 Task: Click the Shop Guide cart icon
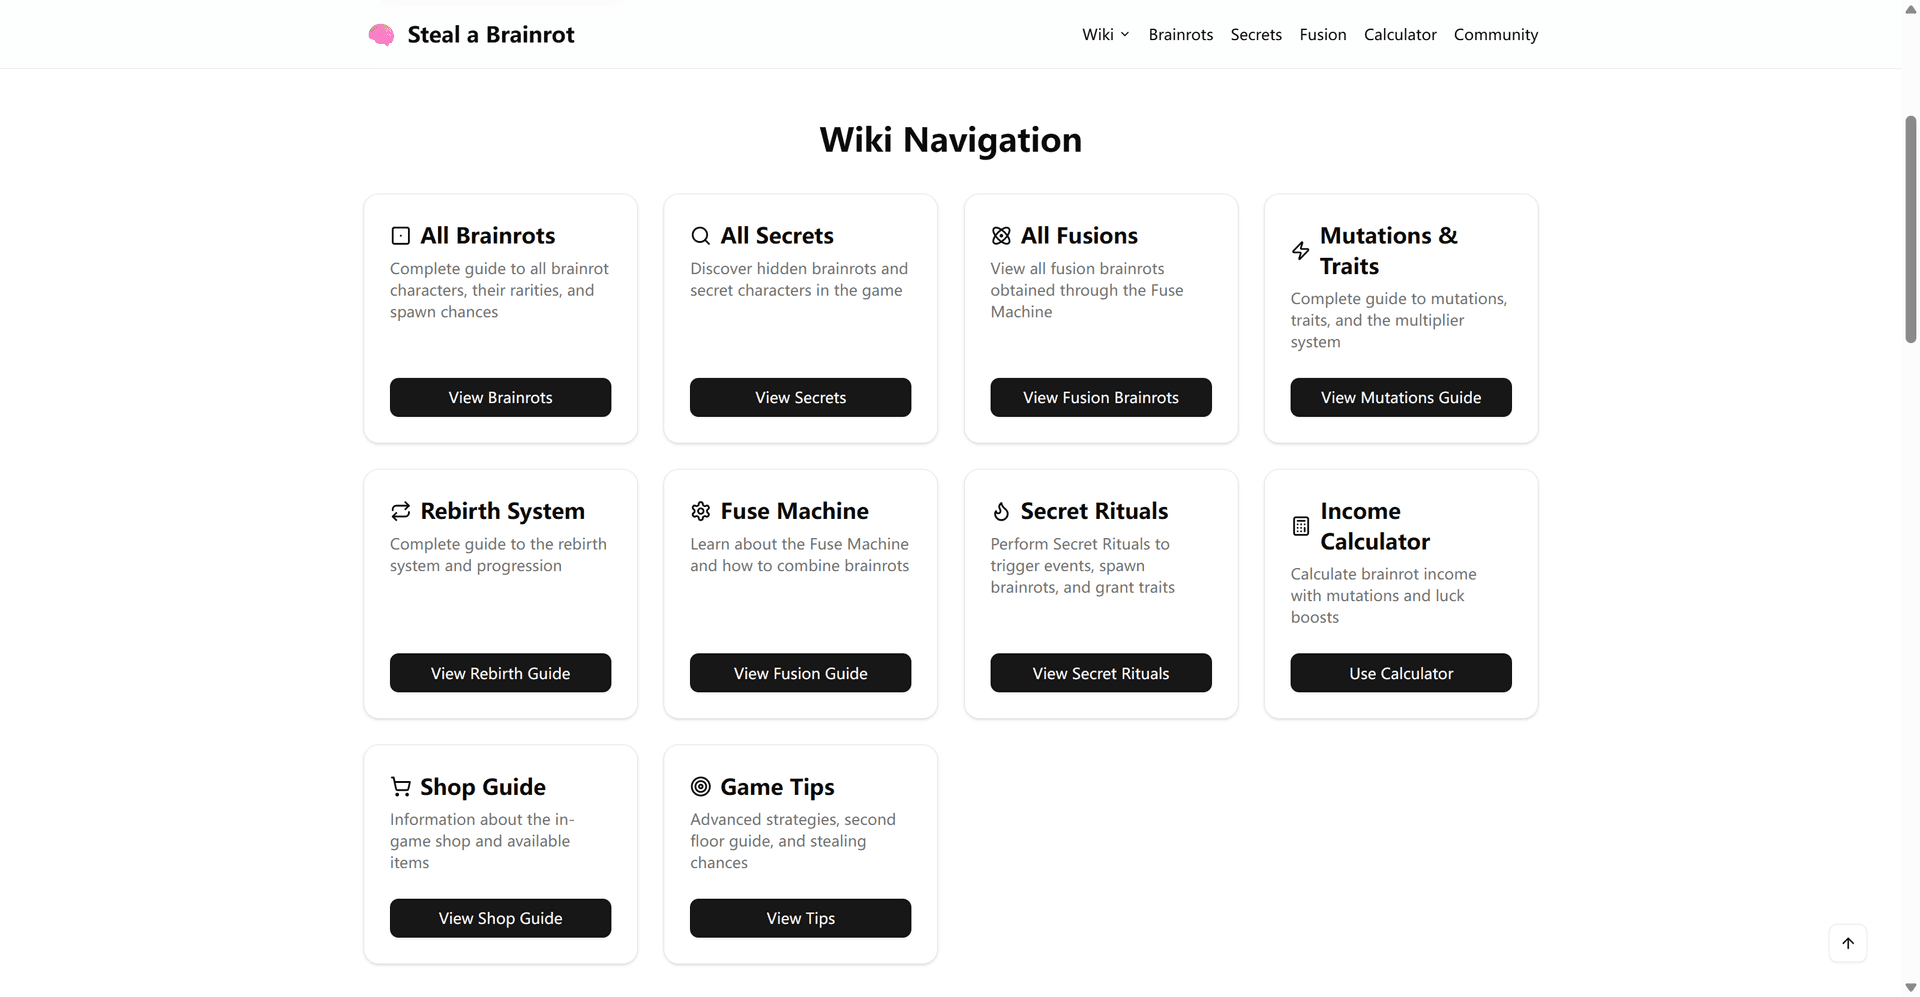click(401, 787)
